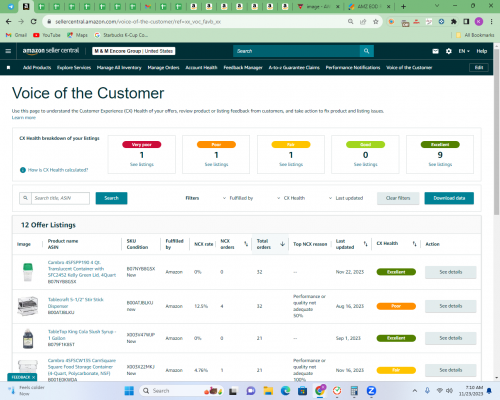Reload the page with refresh icon
500x400 pixels.
tap(33, 22)
